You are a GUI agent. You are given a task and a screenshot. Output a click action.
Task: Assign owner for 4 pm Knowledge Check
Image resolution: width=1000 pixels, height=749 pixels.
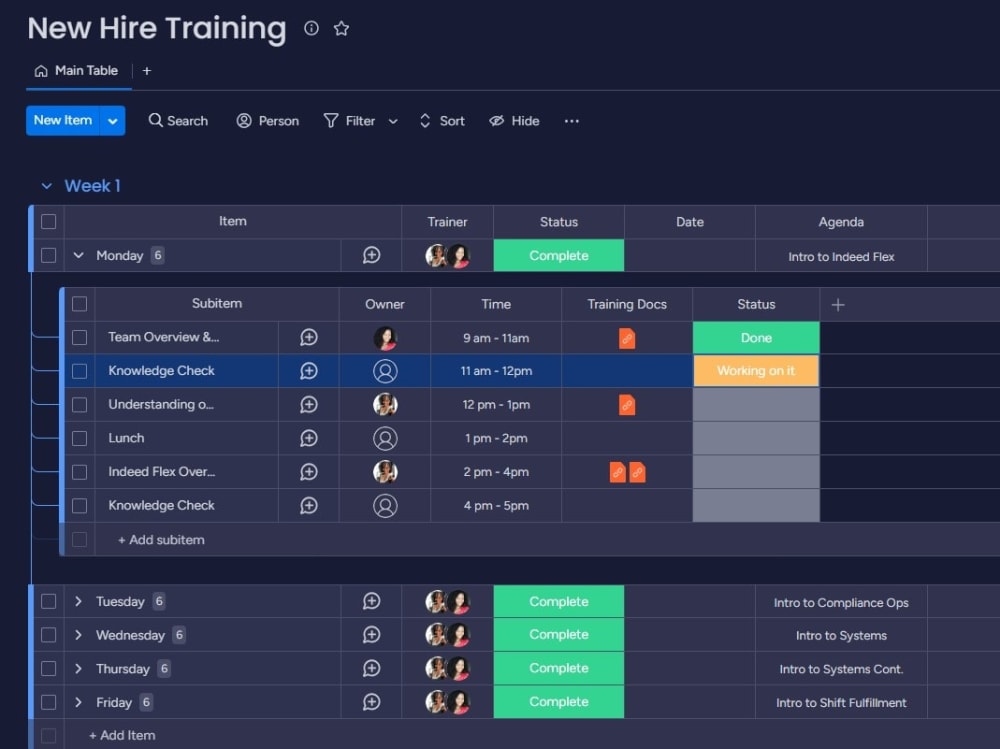coord(385,506)
